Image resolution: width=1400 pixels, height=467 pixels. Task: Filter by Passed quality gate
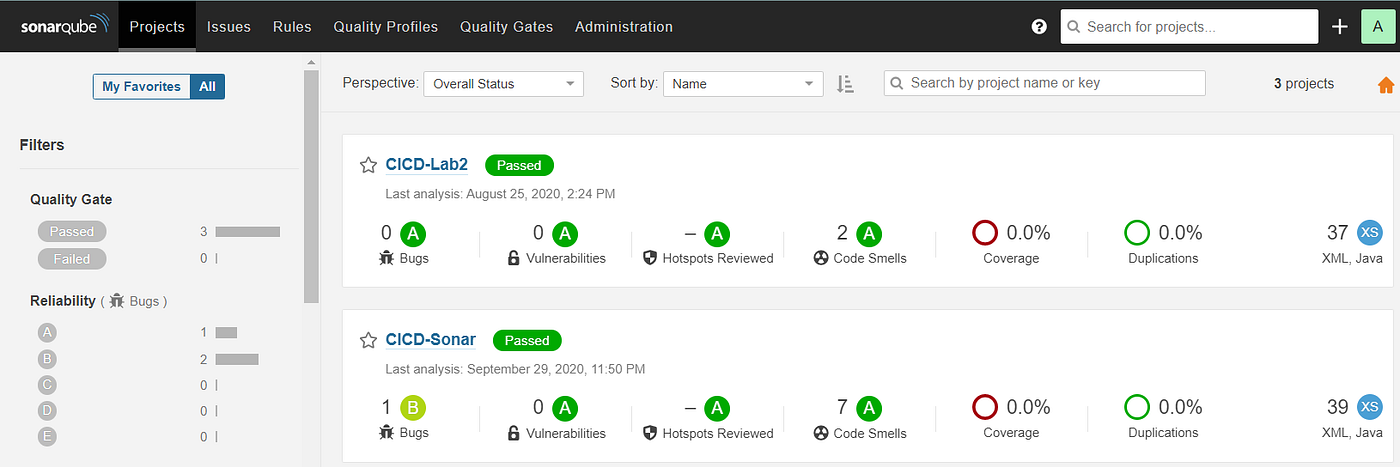72,231
